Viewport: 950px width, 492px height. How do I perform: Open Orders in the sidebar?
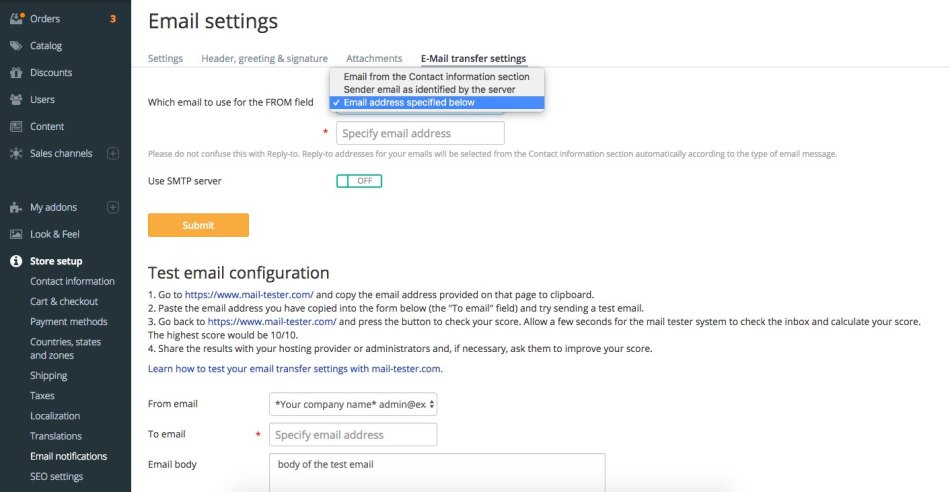tap(45, 19)
